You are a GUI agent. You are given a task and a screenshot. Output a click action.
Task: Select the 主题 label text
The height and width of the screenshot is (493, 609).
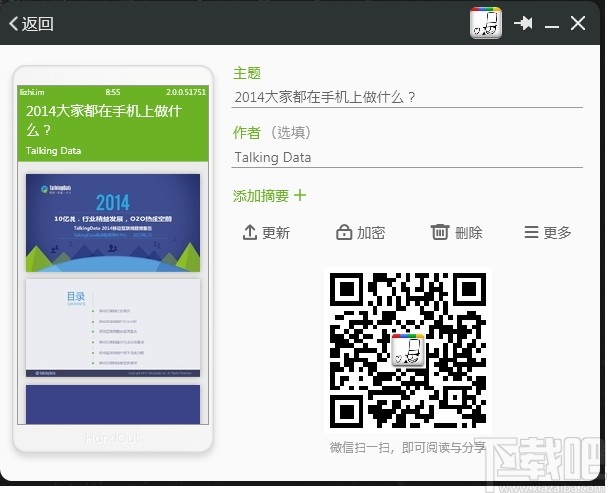[247, 73]
